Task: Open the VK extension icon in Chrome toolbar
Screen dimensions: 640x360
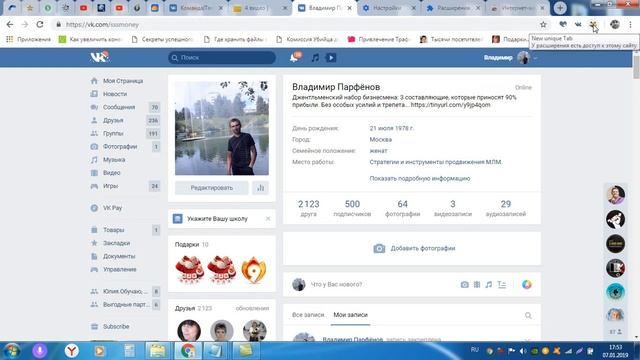Action: click(578, 24)
